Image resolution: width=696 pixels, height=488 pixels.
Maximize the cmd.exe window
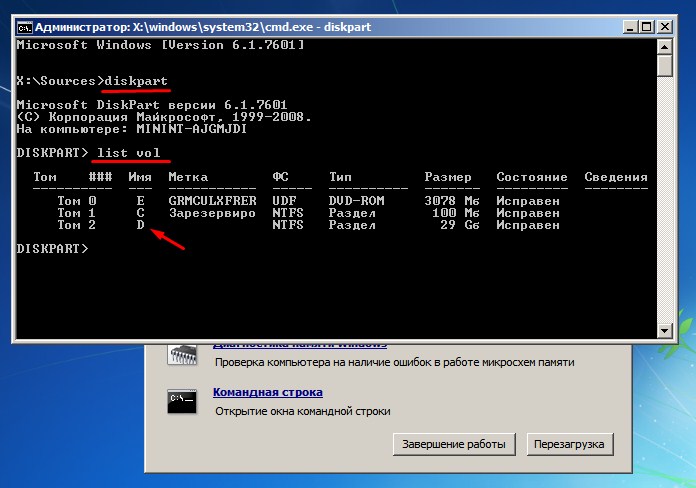(x=647, y=27)
